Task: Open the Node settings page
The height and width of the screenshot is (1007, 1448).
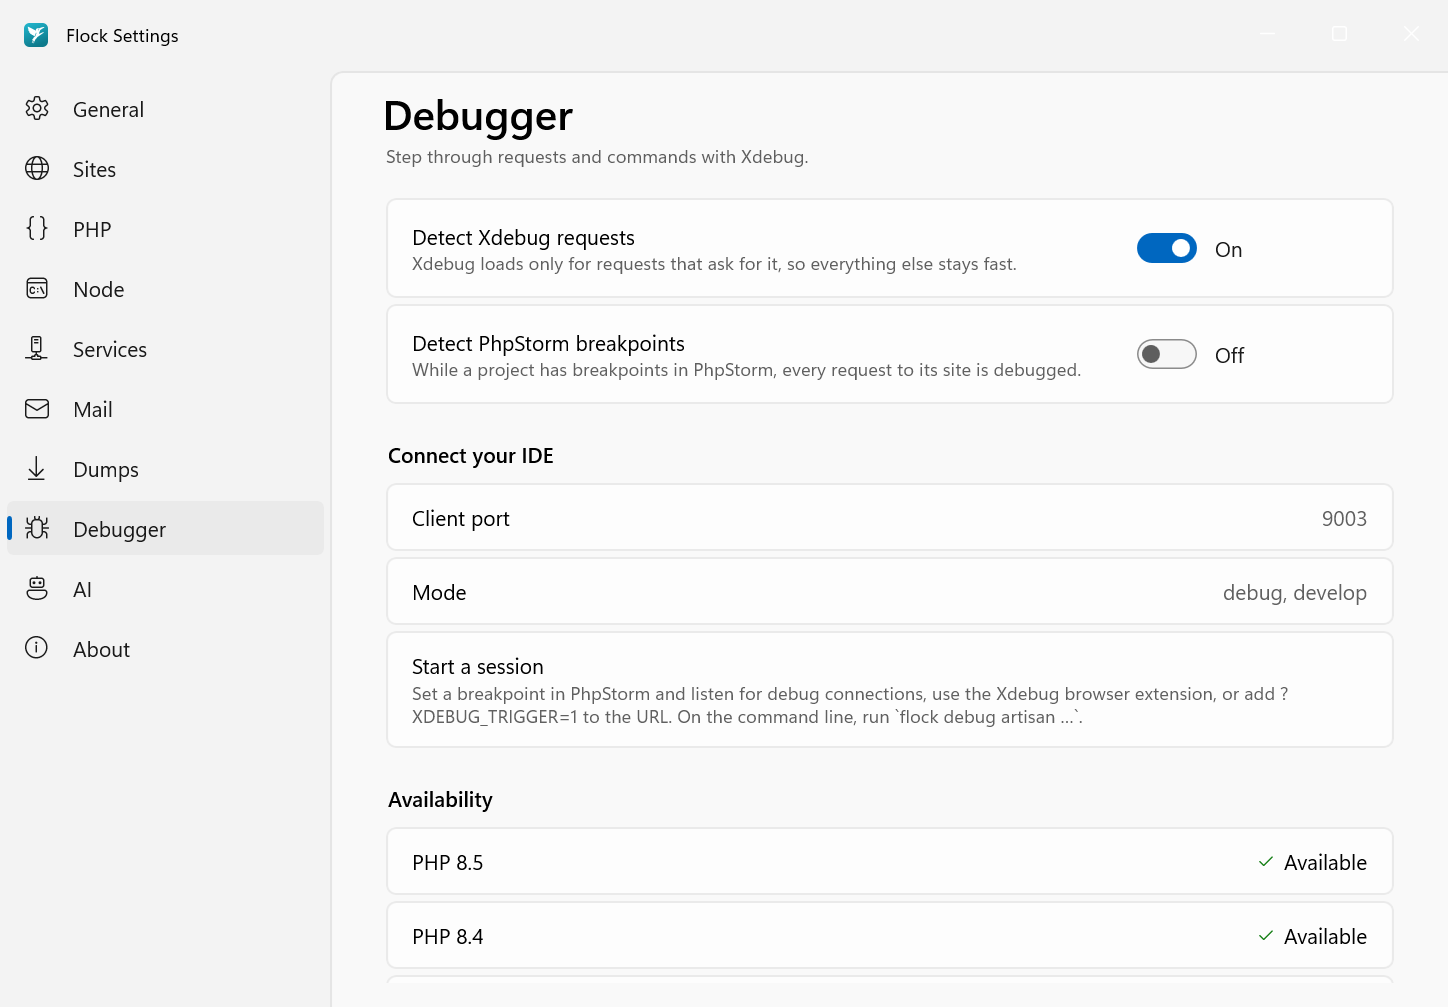Action: coord(165,288)
